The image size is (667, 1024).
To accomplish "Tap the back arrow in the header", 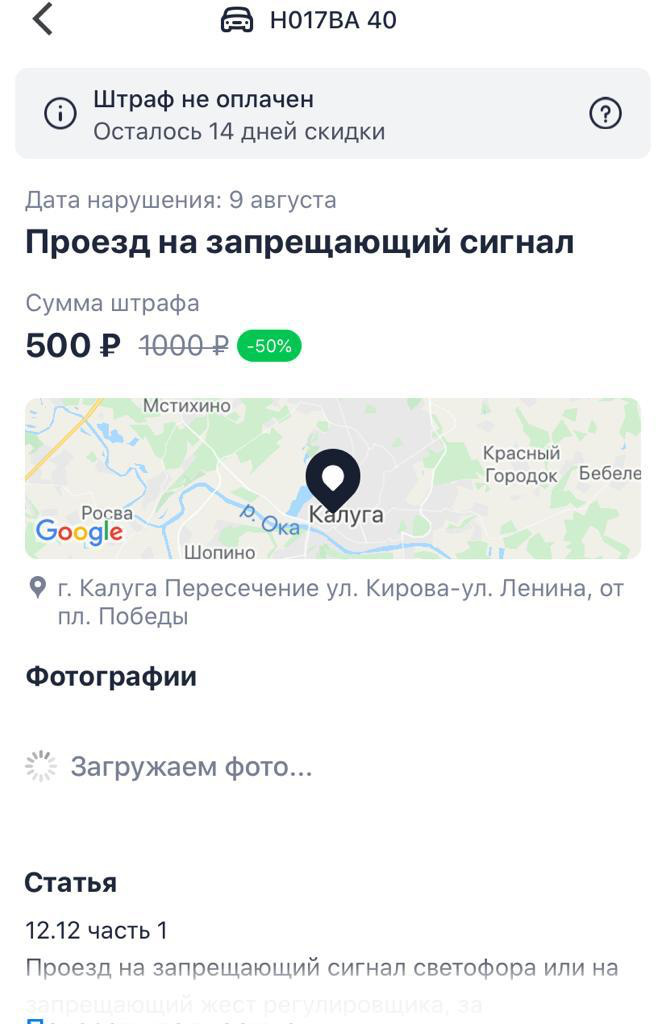I will [x=43, y=19].
